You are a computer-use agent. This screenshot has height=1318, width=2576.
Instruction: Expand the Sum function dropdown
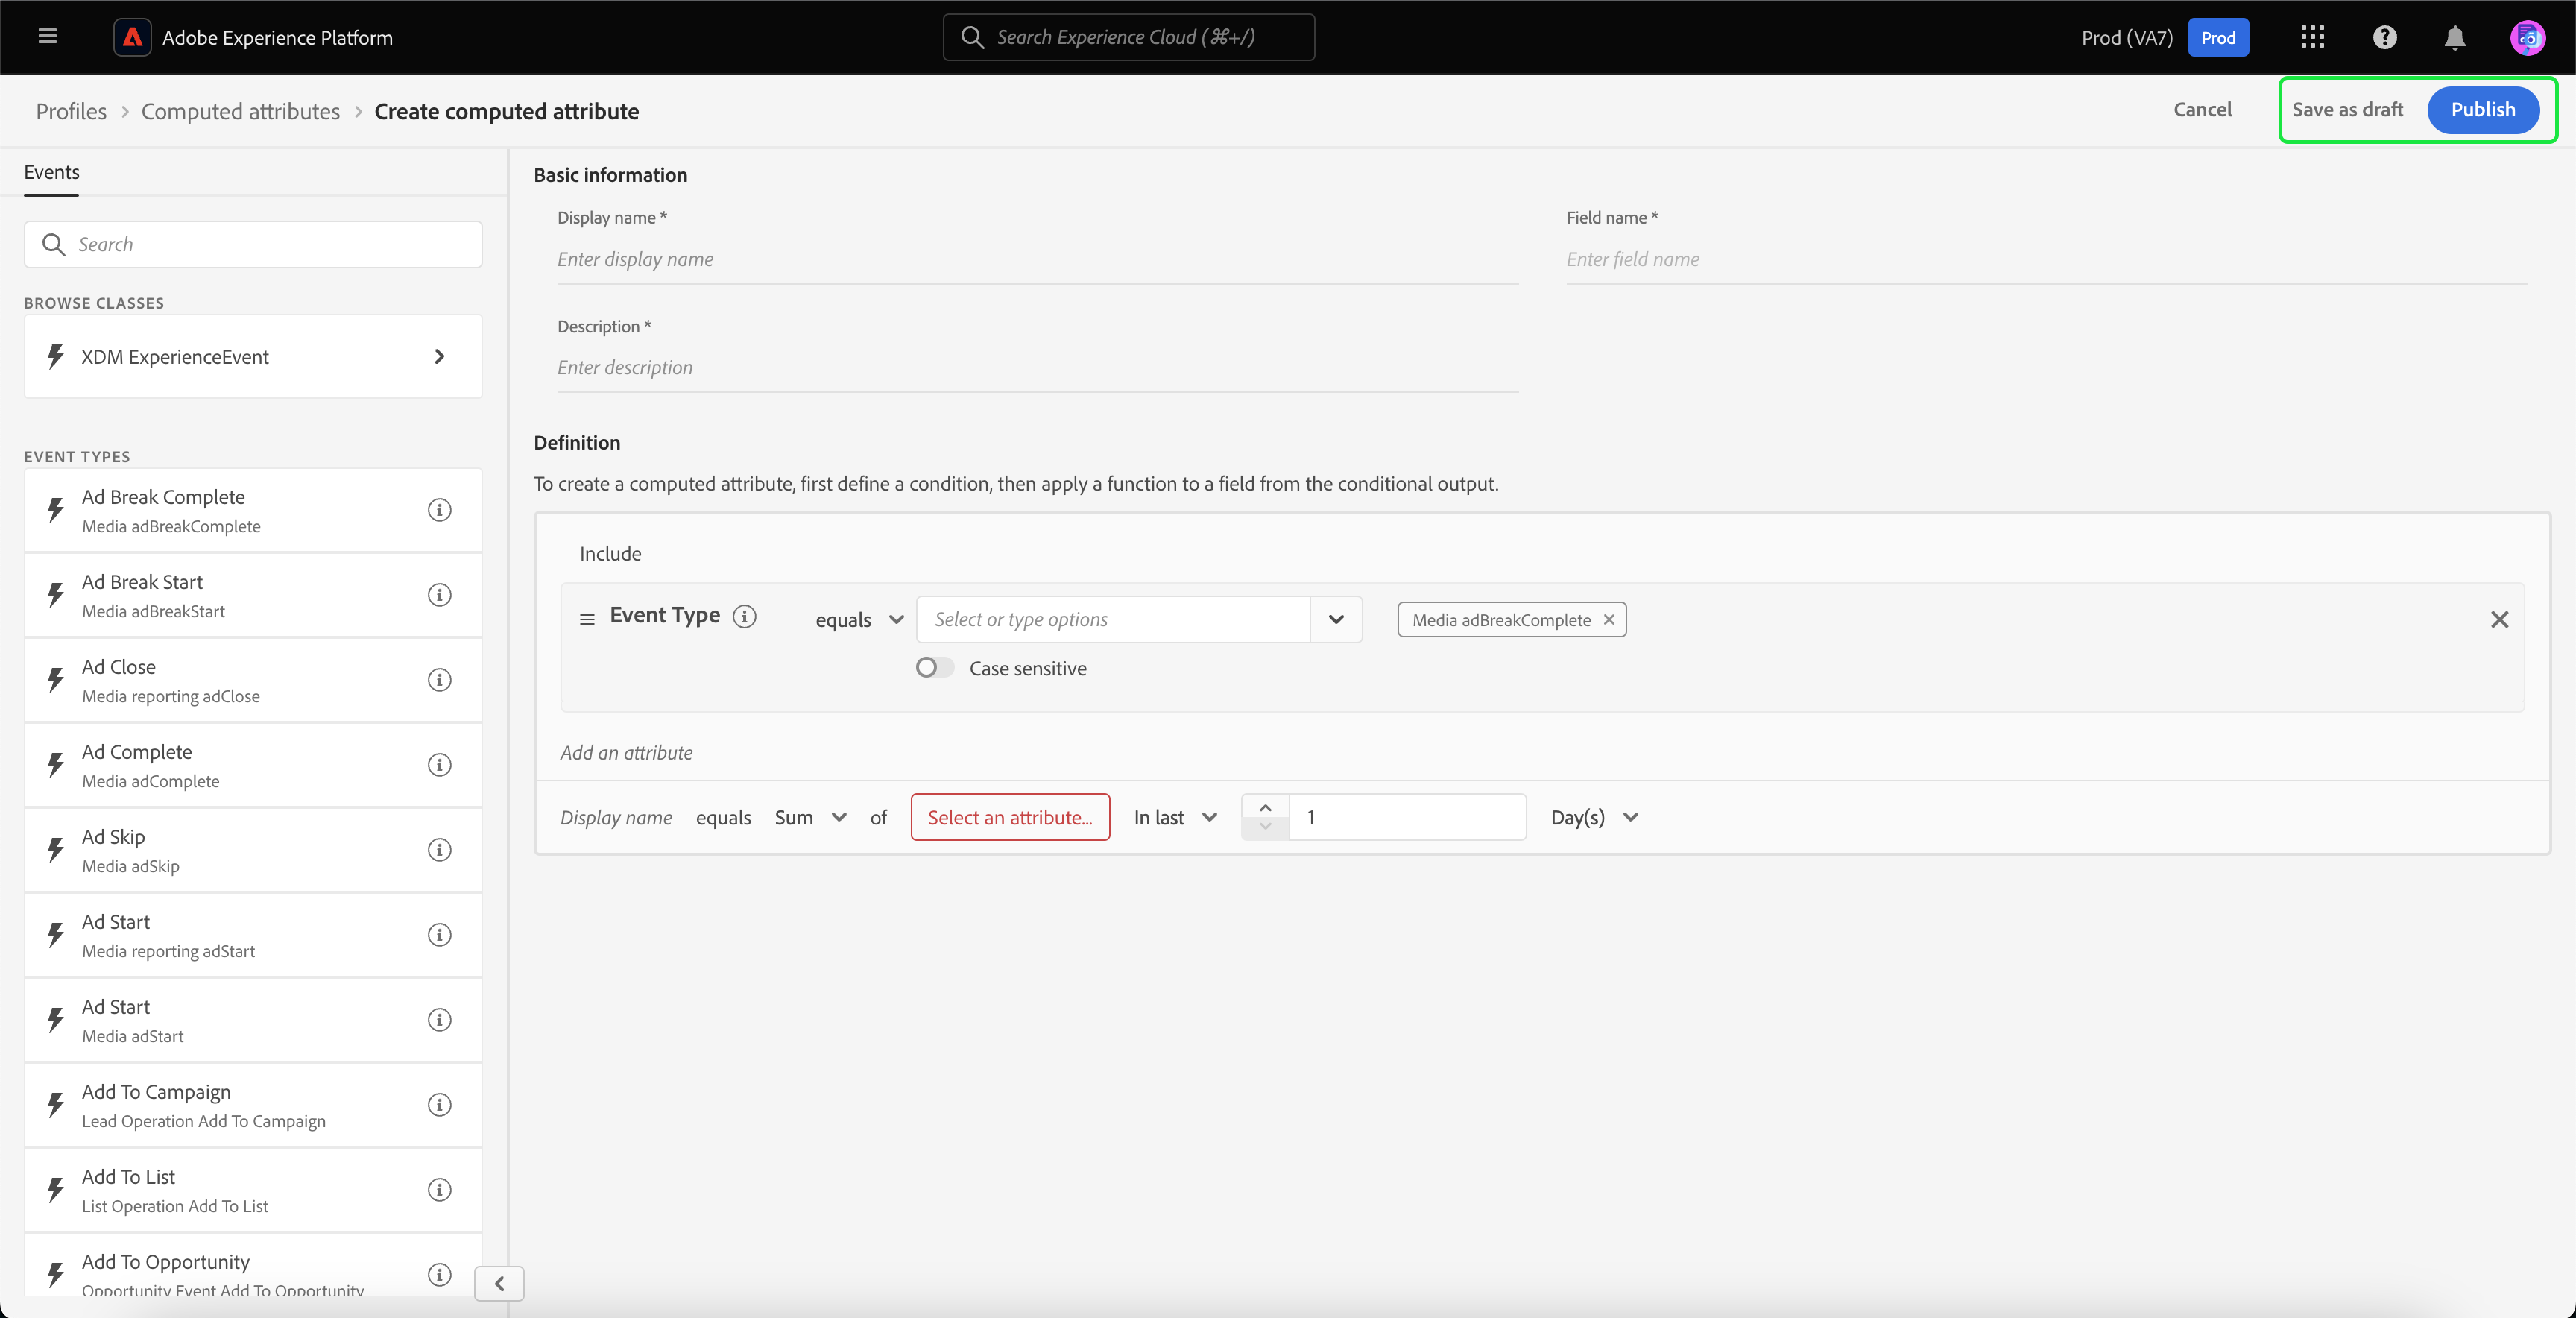pos(810,817)
